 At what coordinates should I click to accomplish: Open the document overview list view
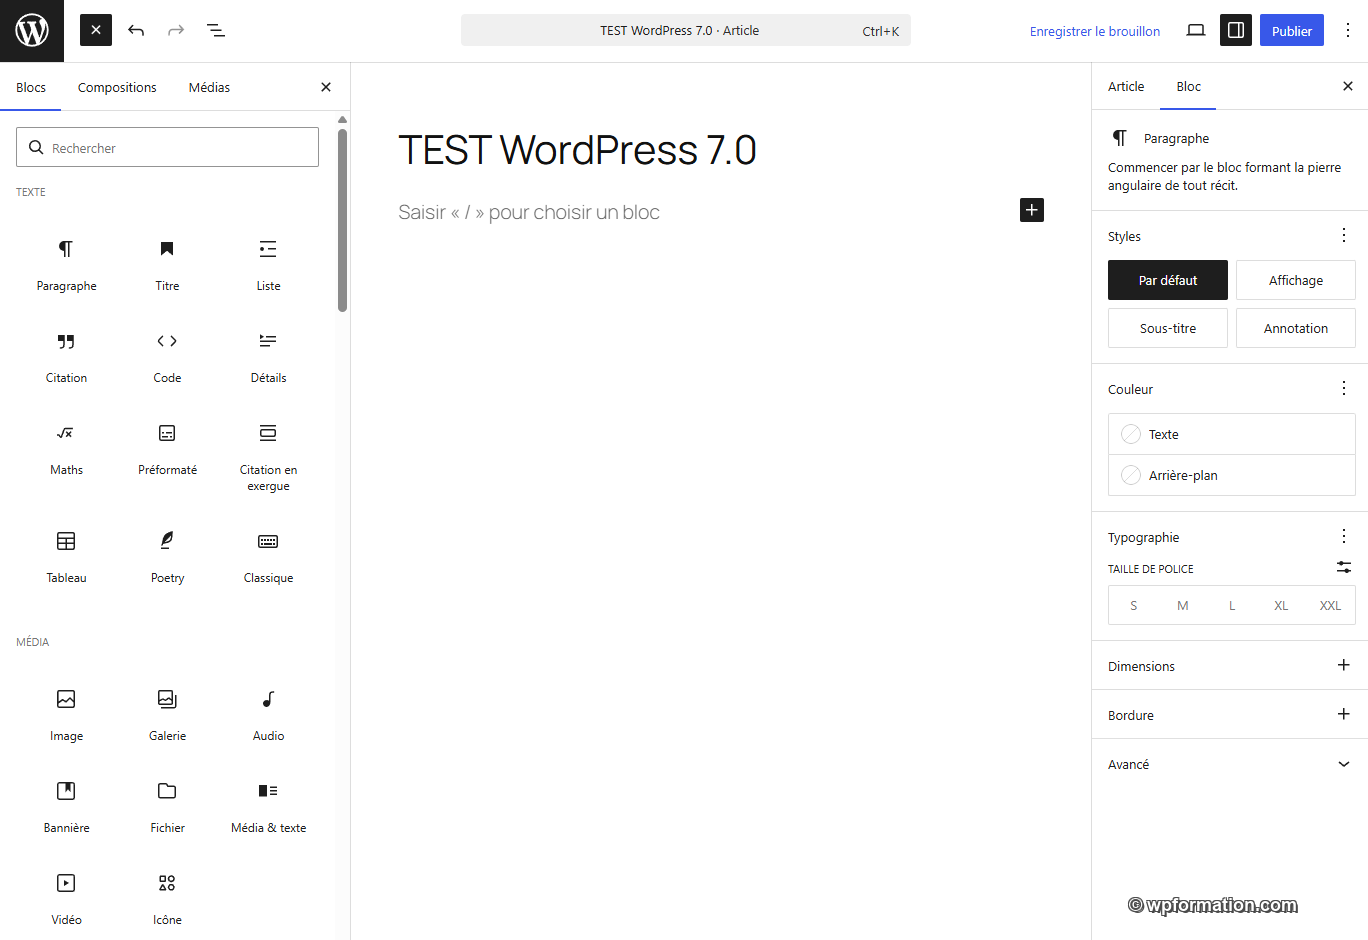pyautogui.click(x=216, y=30)
